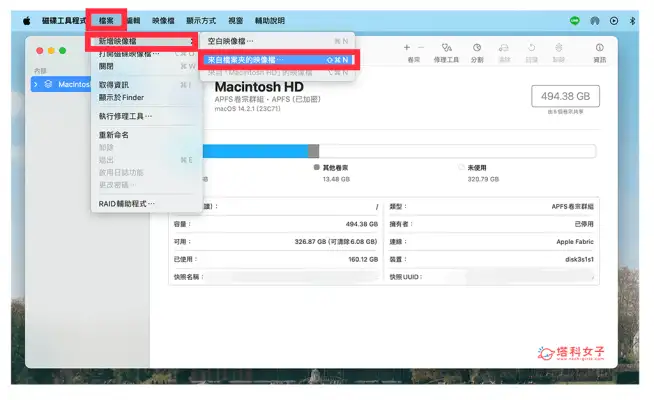Run First Aid (修理工具) from the toolbar
This screenshot has height=400, width=654.
coord(446,48)
